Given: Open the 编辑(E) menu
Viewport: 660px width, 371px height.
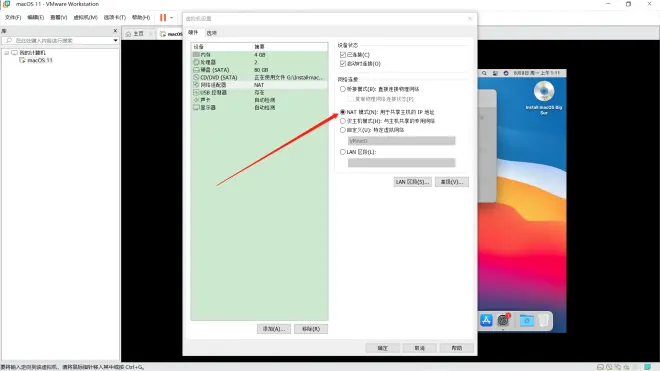Looking at the screenshot, I should tap(35, 17).
